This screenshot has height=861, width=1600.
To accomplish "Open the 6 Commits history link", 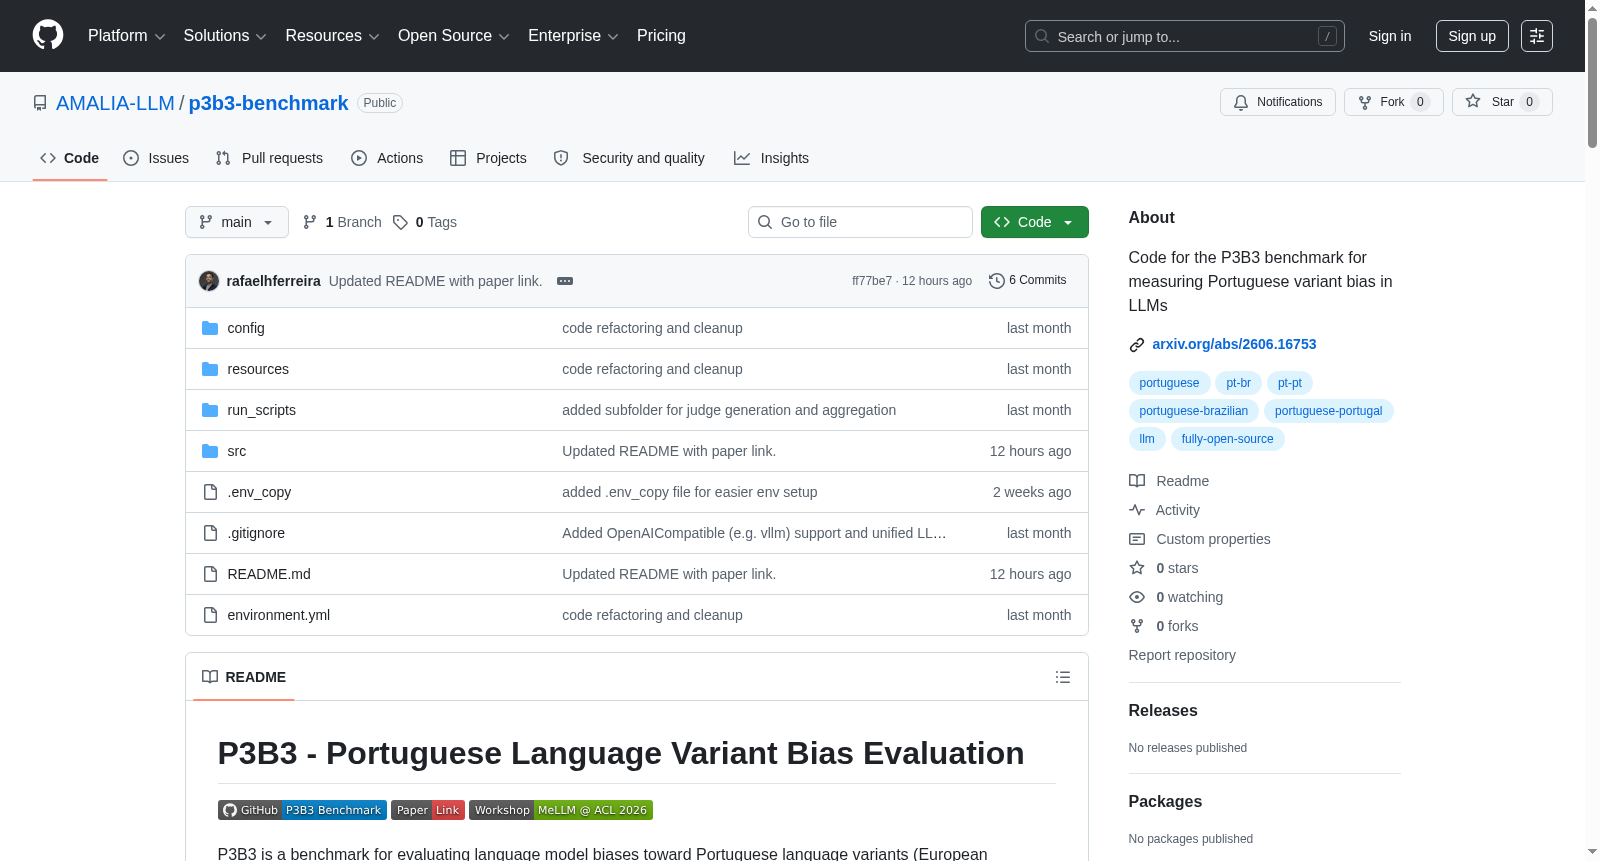I will (x=1028, y=281).
